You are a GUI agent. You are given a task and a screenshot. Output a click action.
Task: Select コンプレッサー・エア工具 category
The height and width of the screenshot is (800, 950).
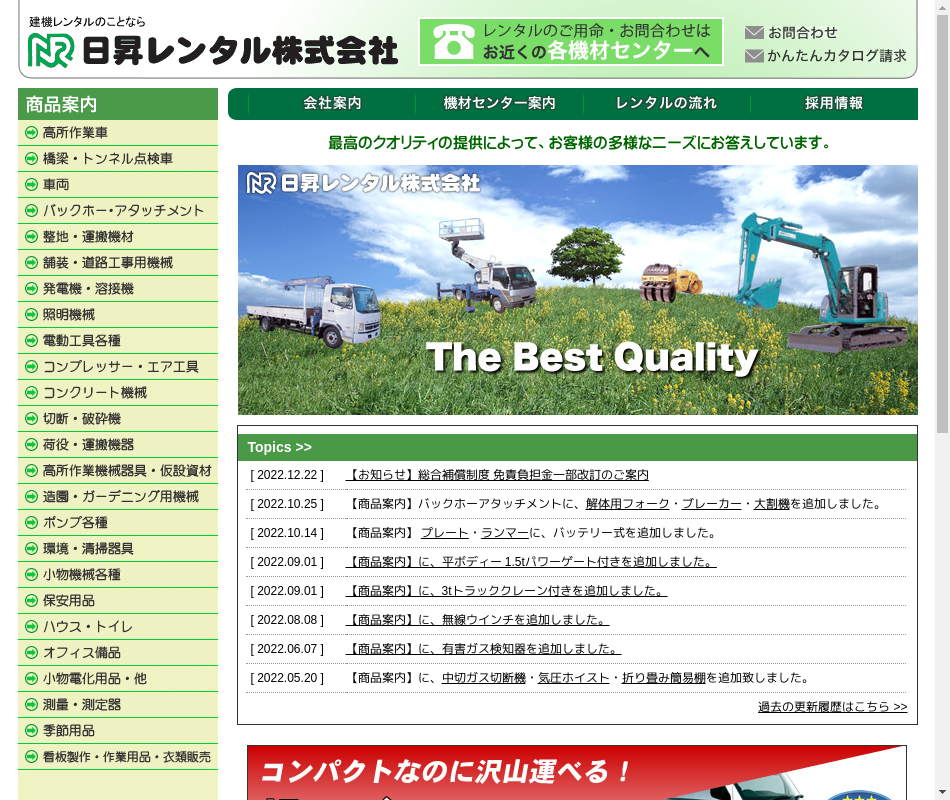pyautogui.click(x=118, y=367)
